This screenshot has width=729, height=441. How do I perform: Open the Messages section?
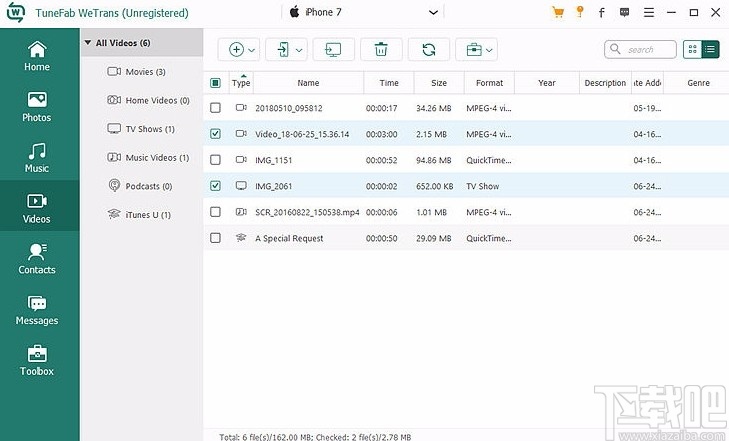[37, 309]
